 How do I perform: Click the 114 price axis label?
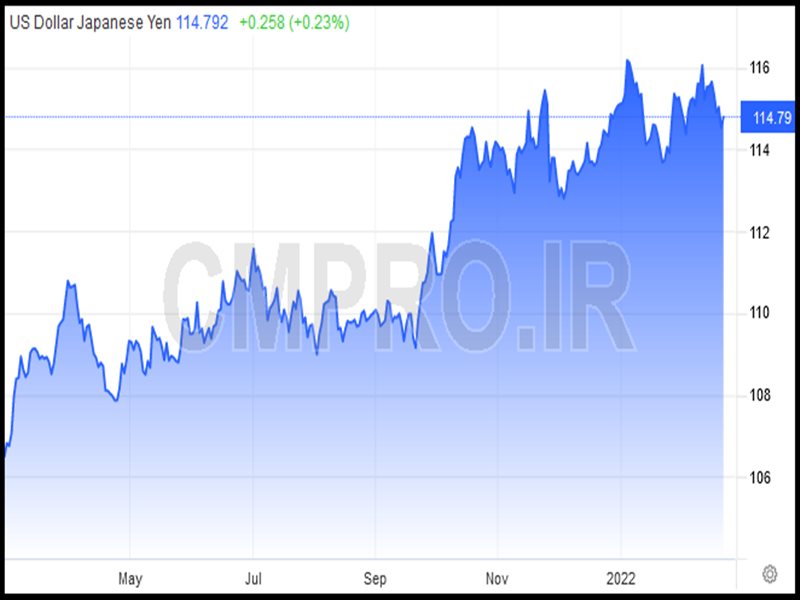[x=759, y=150]
